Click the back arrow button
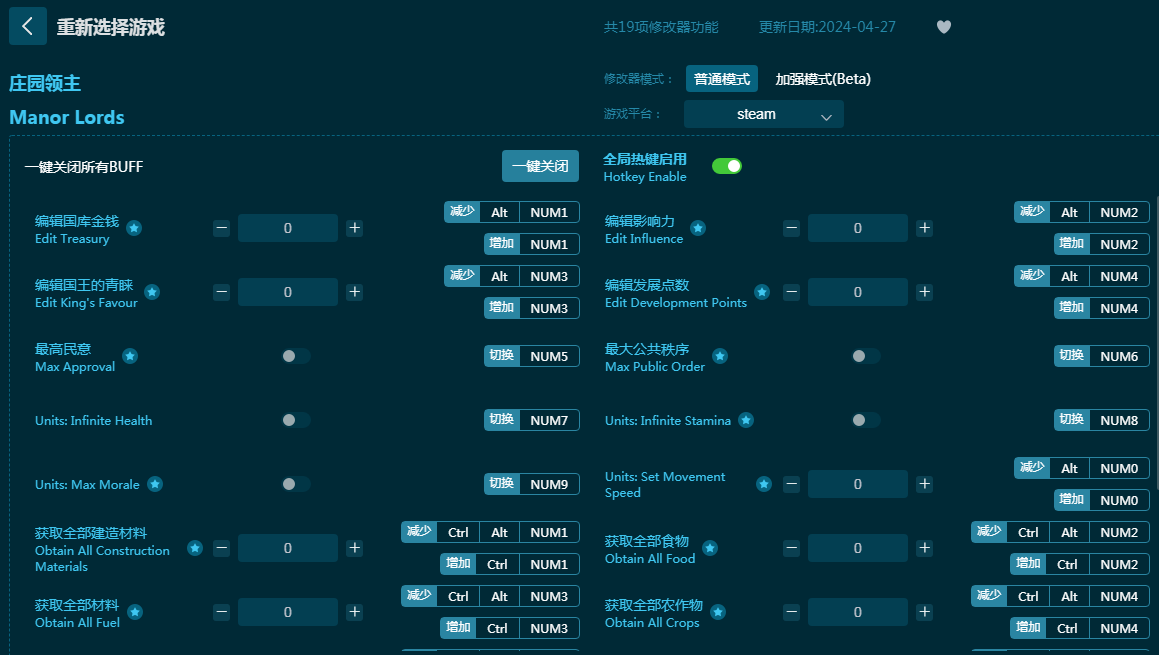Viewport: 1159px width, 655px height. pos(28,27)
